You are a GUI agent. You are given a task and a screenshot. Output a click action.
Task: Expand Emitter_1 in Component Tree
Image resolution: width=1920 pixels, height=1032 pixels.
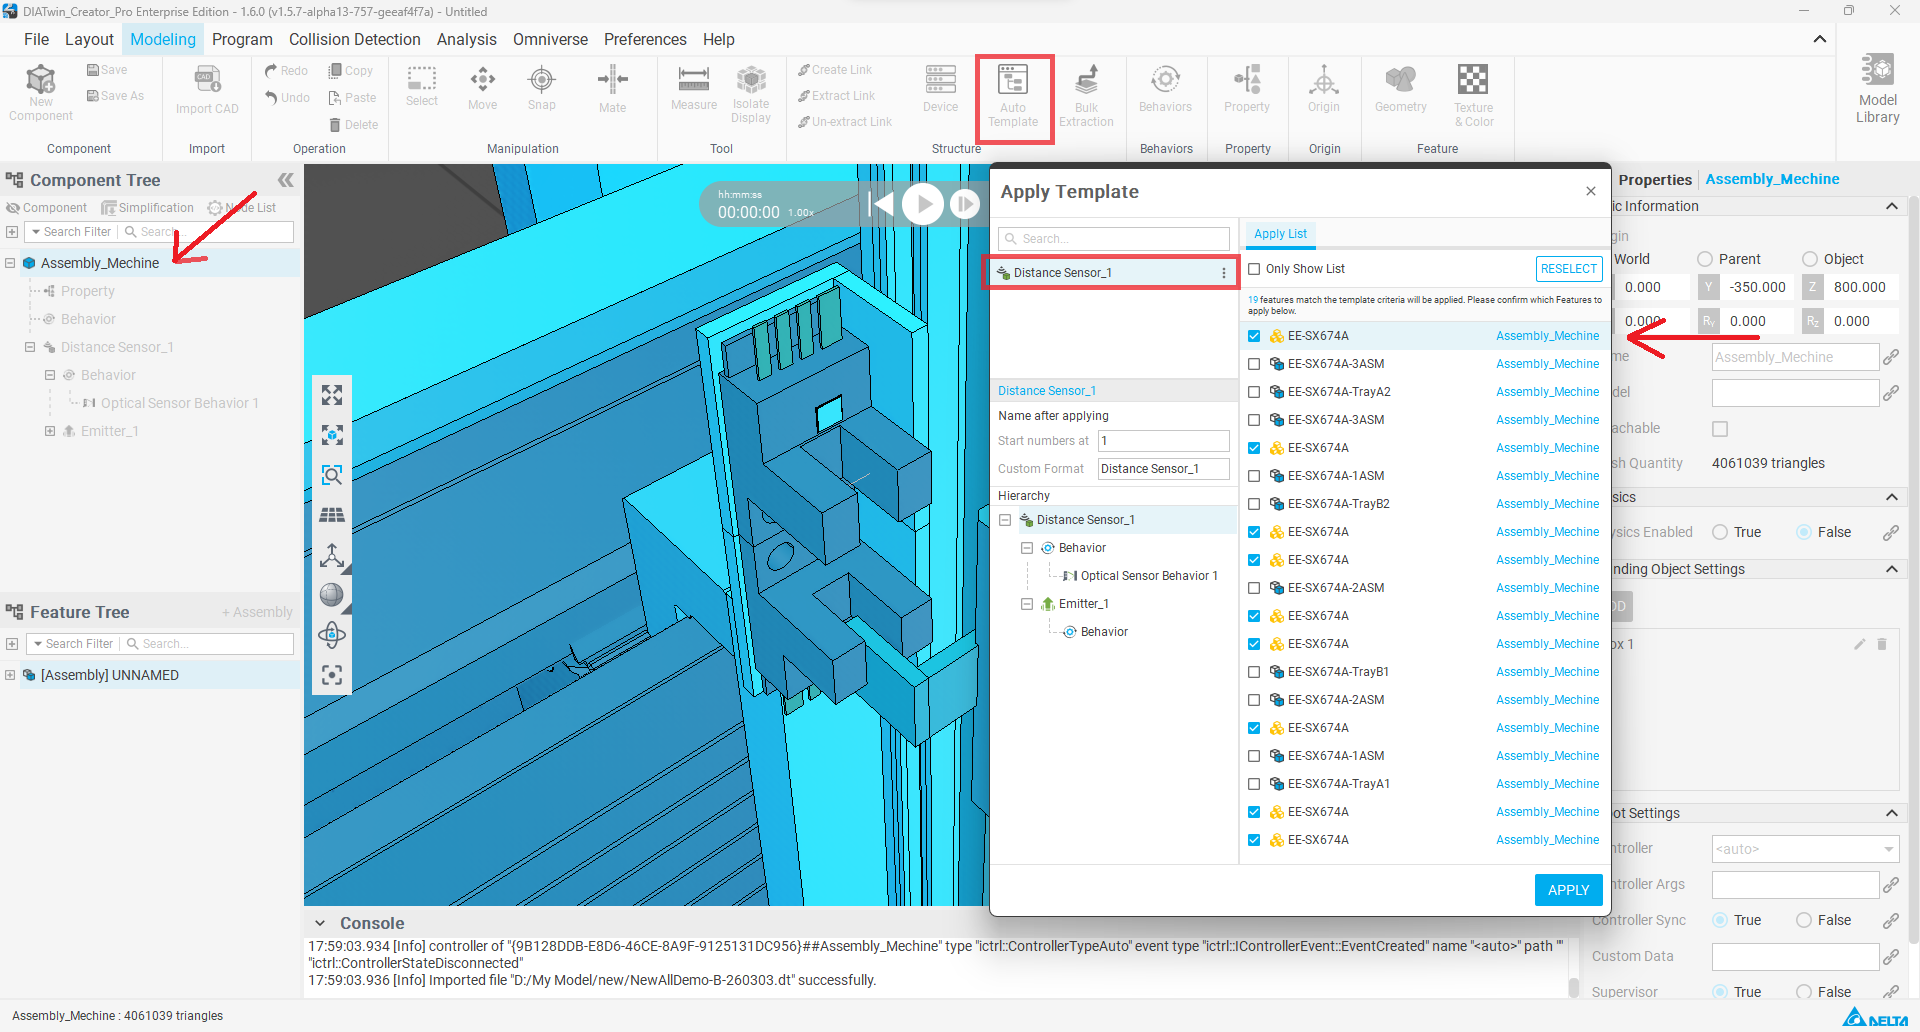click(50, 431)
